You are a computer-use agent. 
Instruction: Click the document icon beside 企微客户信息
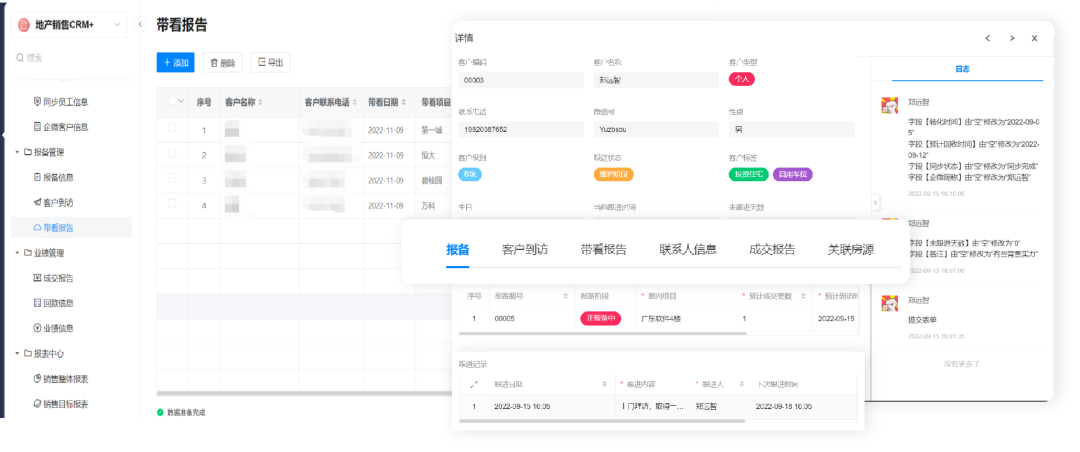tap(37, 127)
